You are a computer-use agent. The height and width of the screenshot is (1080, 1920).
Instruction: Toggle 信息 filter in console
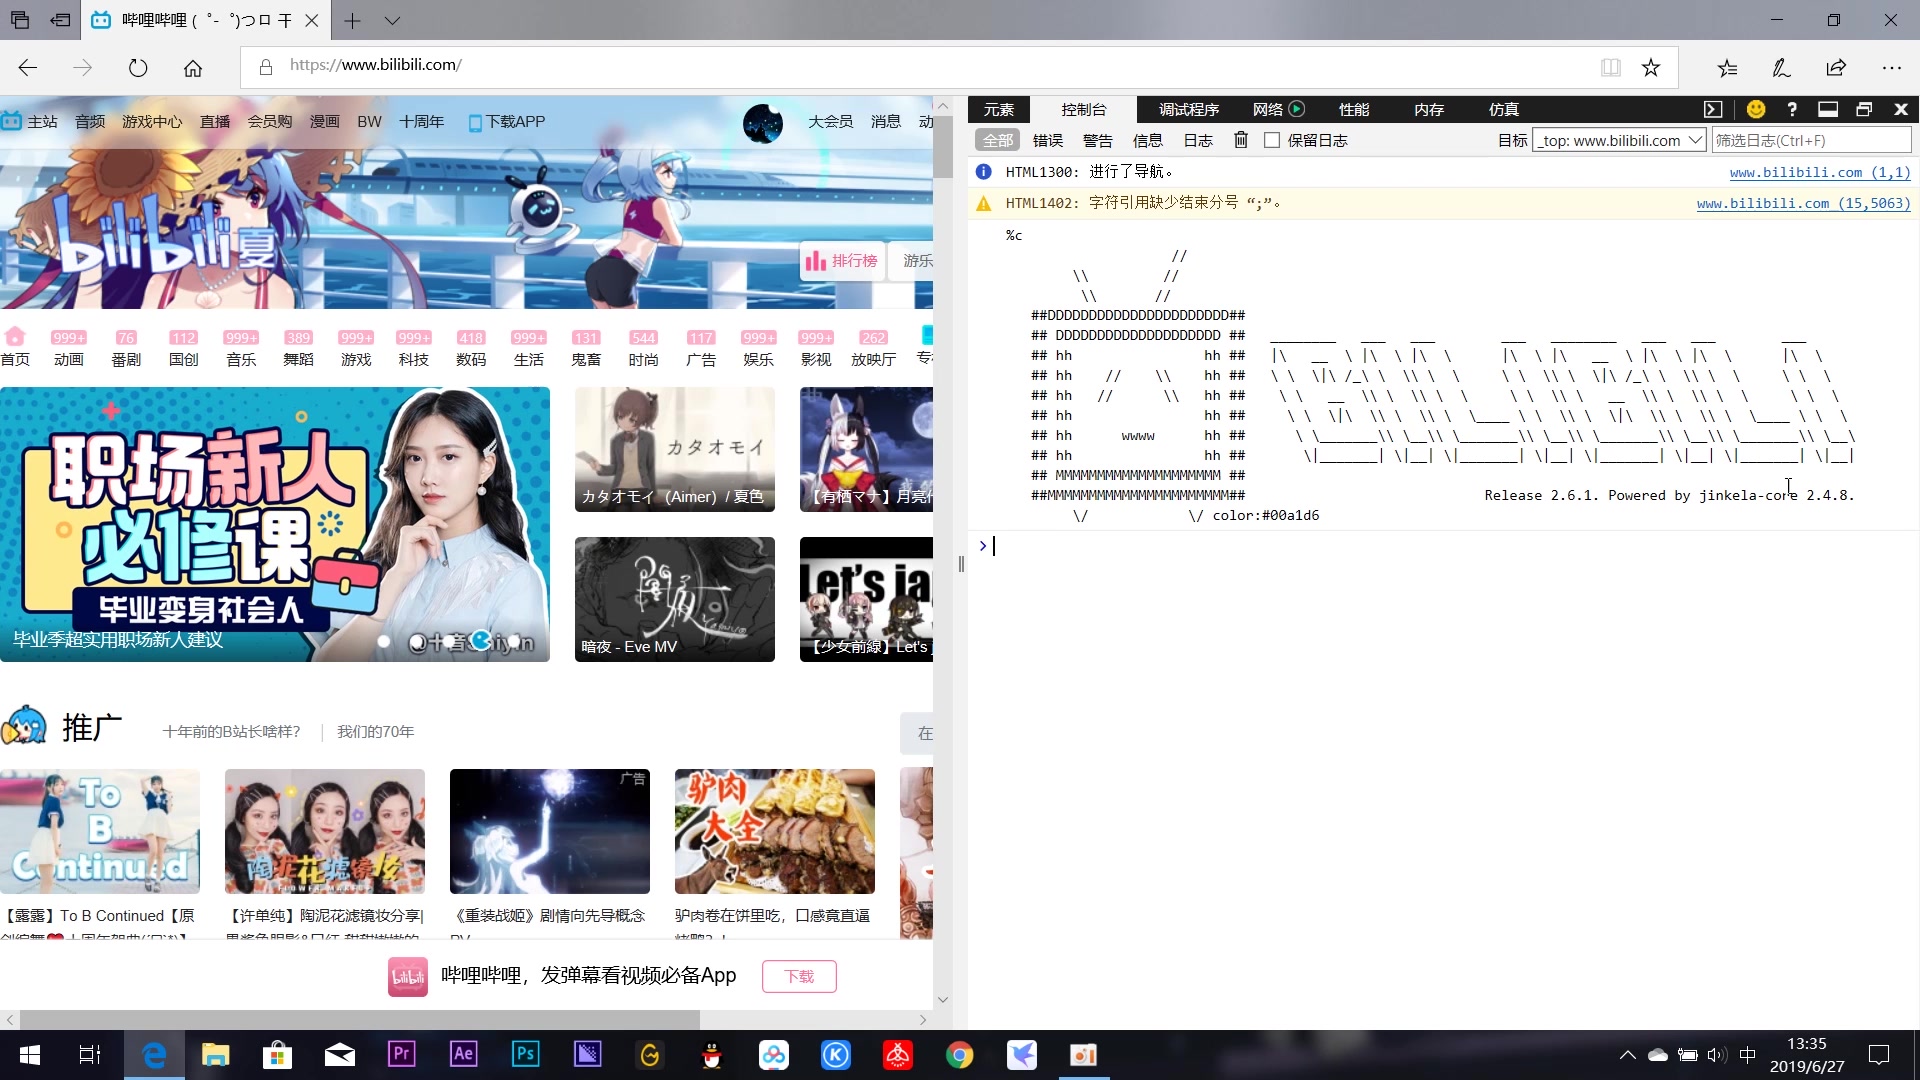1148,140
